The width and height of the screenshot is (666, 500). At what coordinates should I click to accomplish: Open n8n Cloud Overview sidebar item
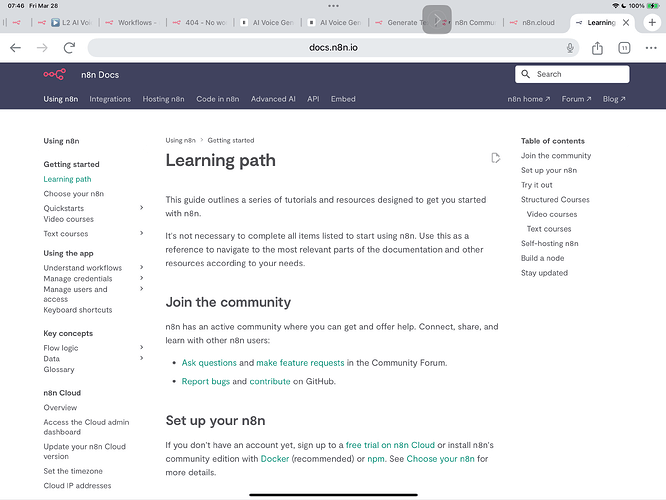pos(60,408)
